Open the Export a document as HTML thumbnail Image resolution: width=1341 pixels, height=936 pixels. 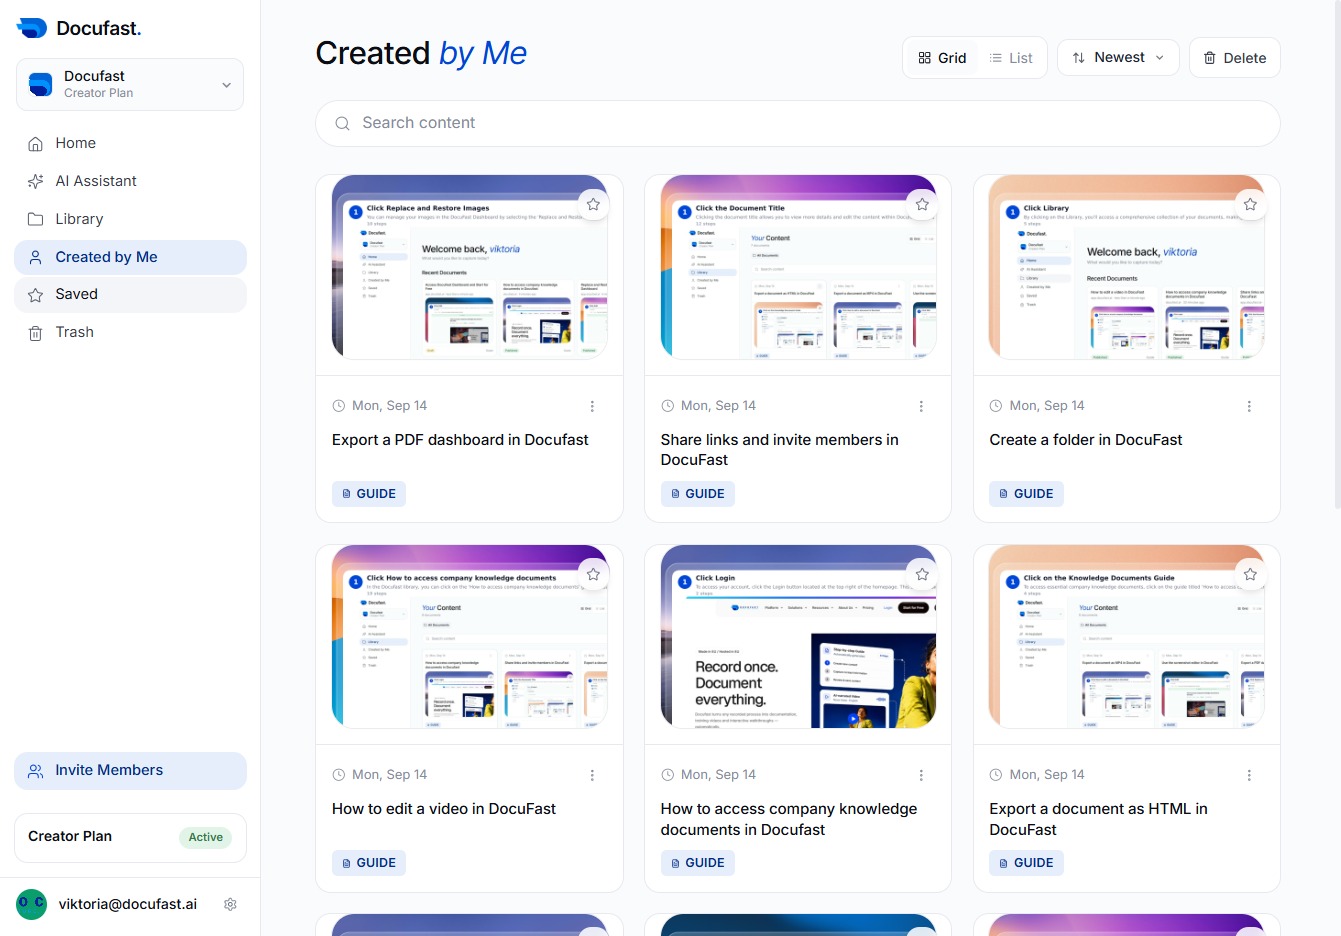[x=1127, y=637]
